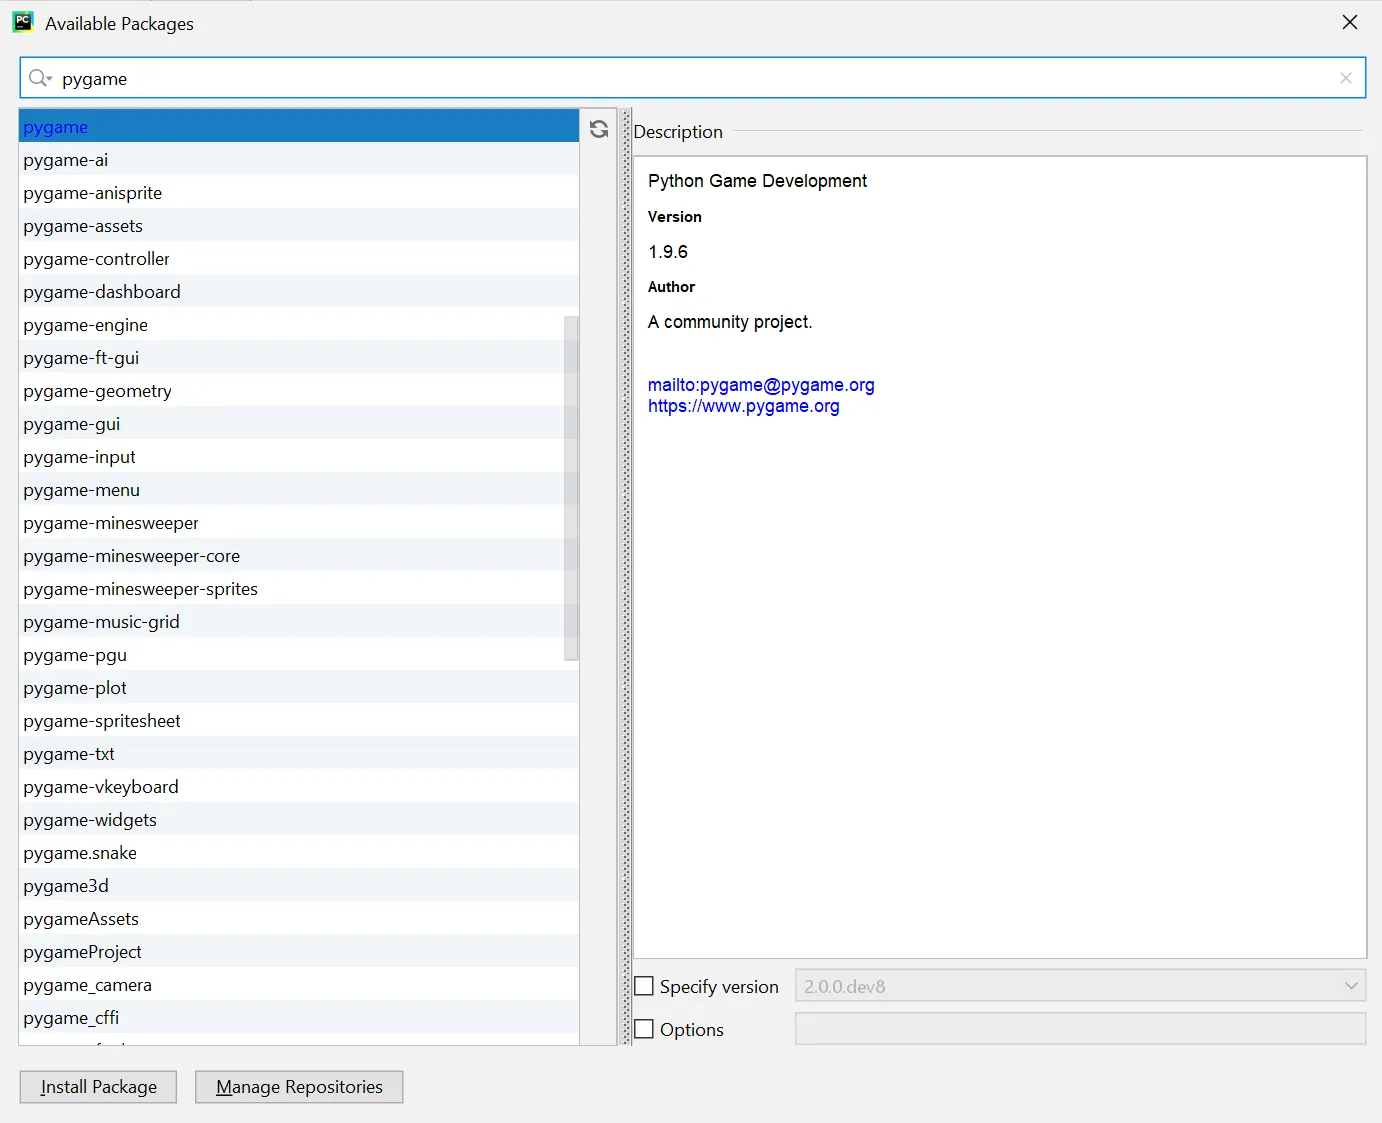This screenshot has height=1123, width=1382.
Task: Select the pygame-widgets package
Action: click(299, 820)
